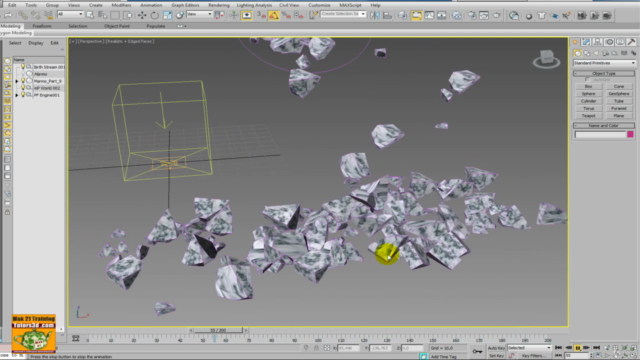The width and height of the screenshot is (640, 360).
Task: Click the object name input field
Action: tap(600, 134)
